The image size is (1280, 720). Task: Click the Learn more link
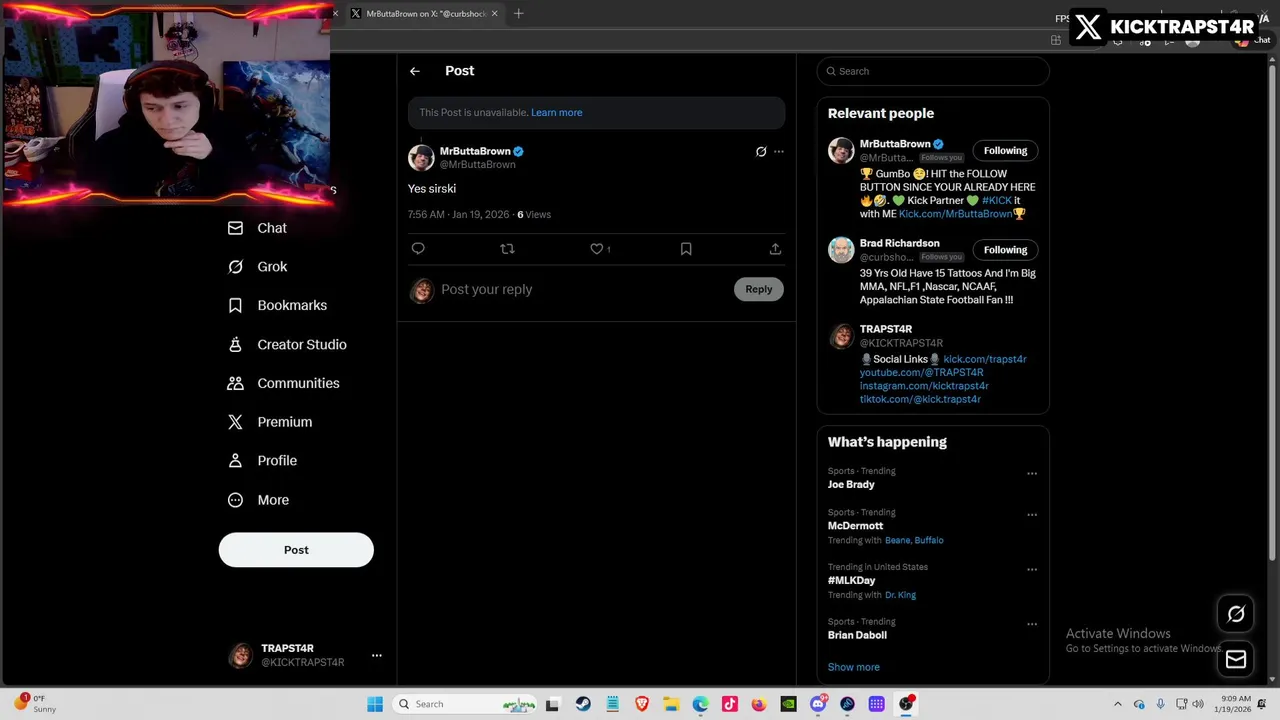(556, 113)
